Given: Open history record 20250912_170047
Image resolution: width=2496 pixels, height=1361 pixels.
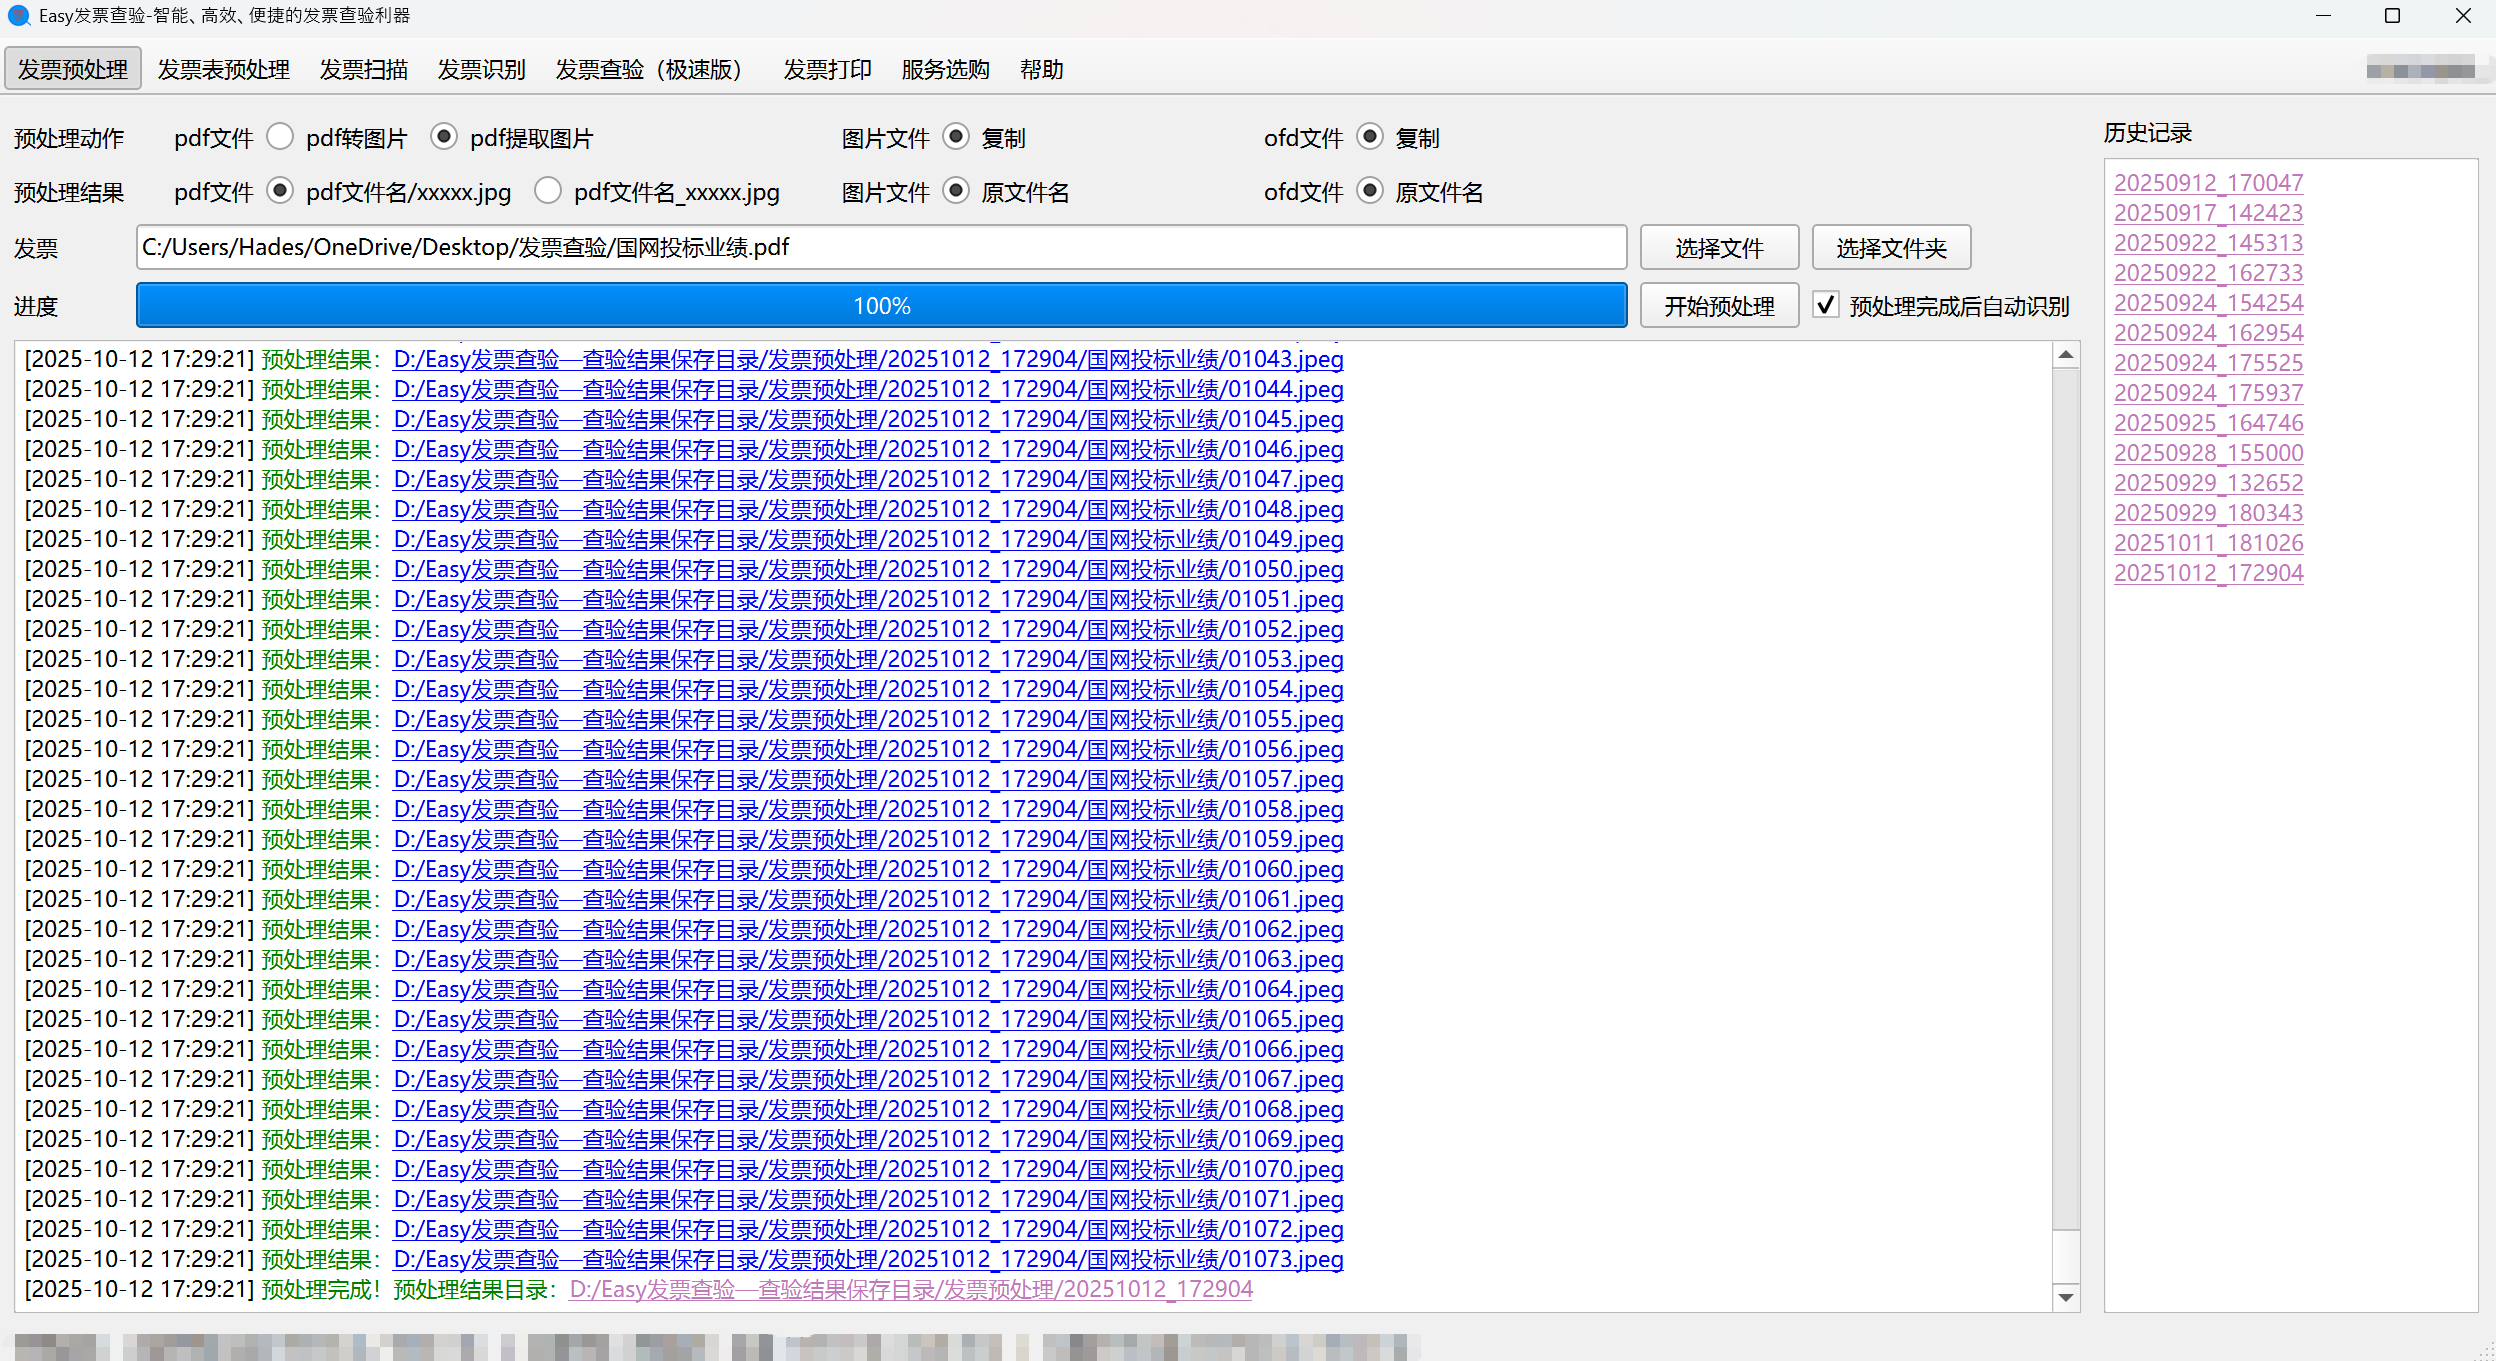Looking at the screenshot, I should click(2208, 183).
